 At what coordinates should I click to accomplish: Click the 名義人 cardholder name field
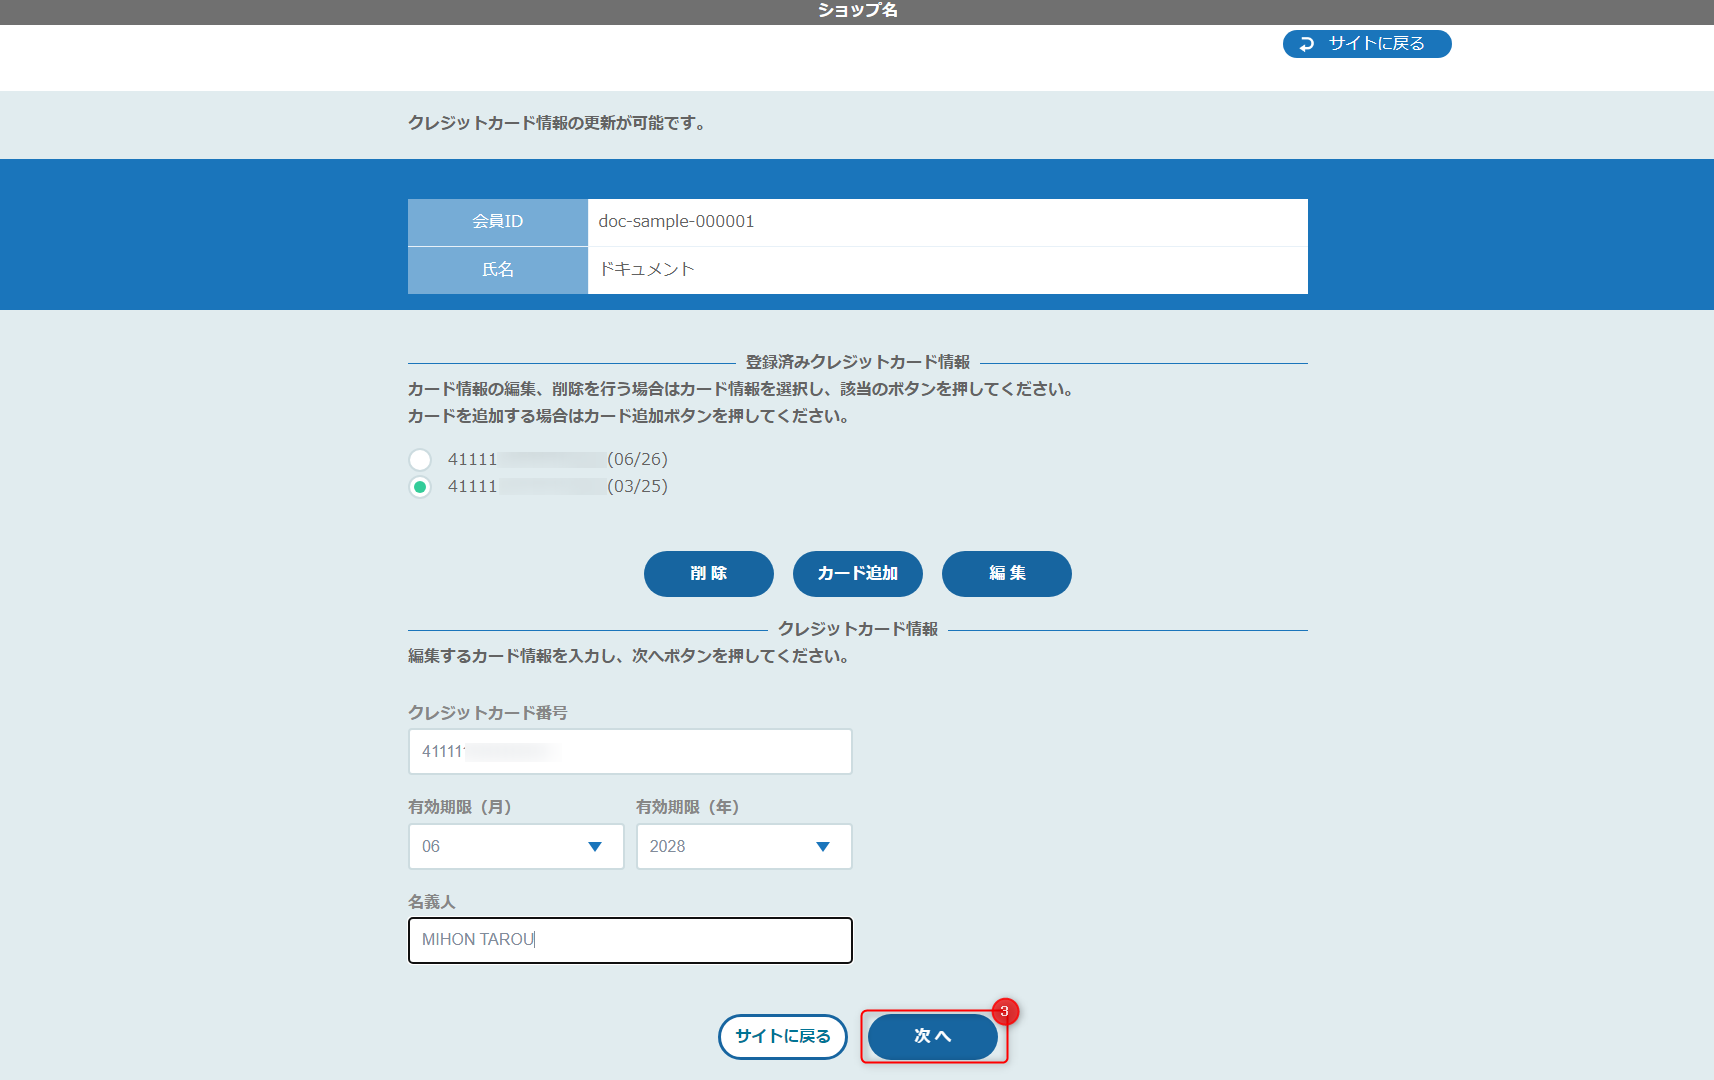pyautogui.click(x=630, y=940)
